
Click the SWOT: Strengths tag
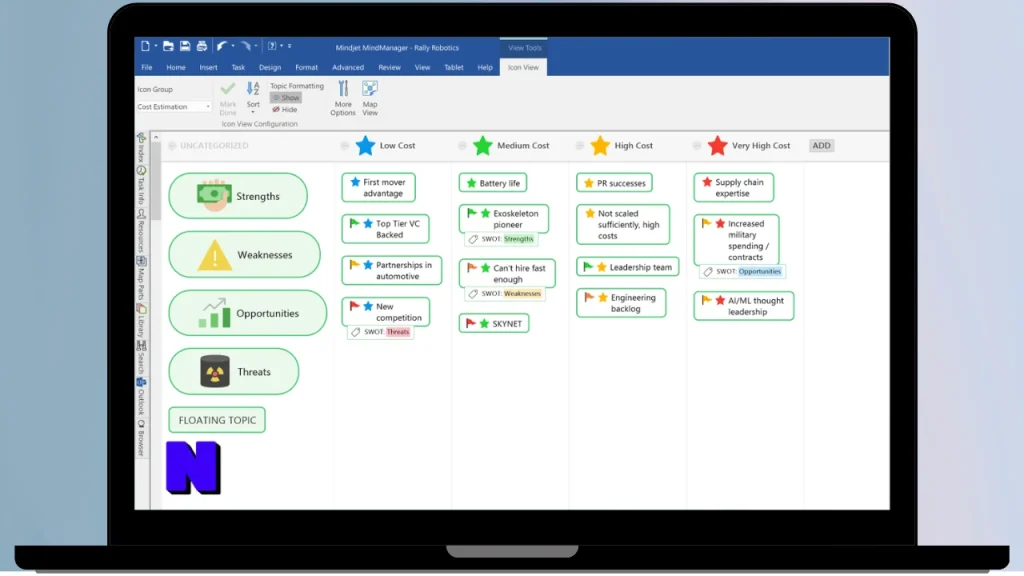(x=502, y=239)
